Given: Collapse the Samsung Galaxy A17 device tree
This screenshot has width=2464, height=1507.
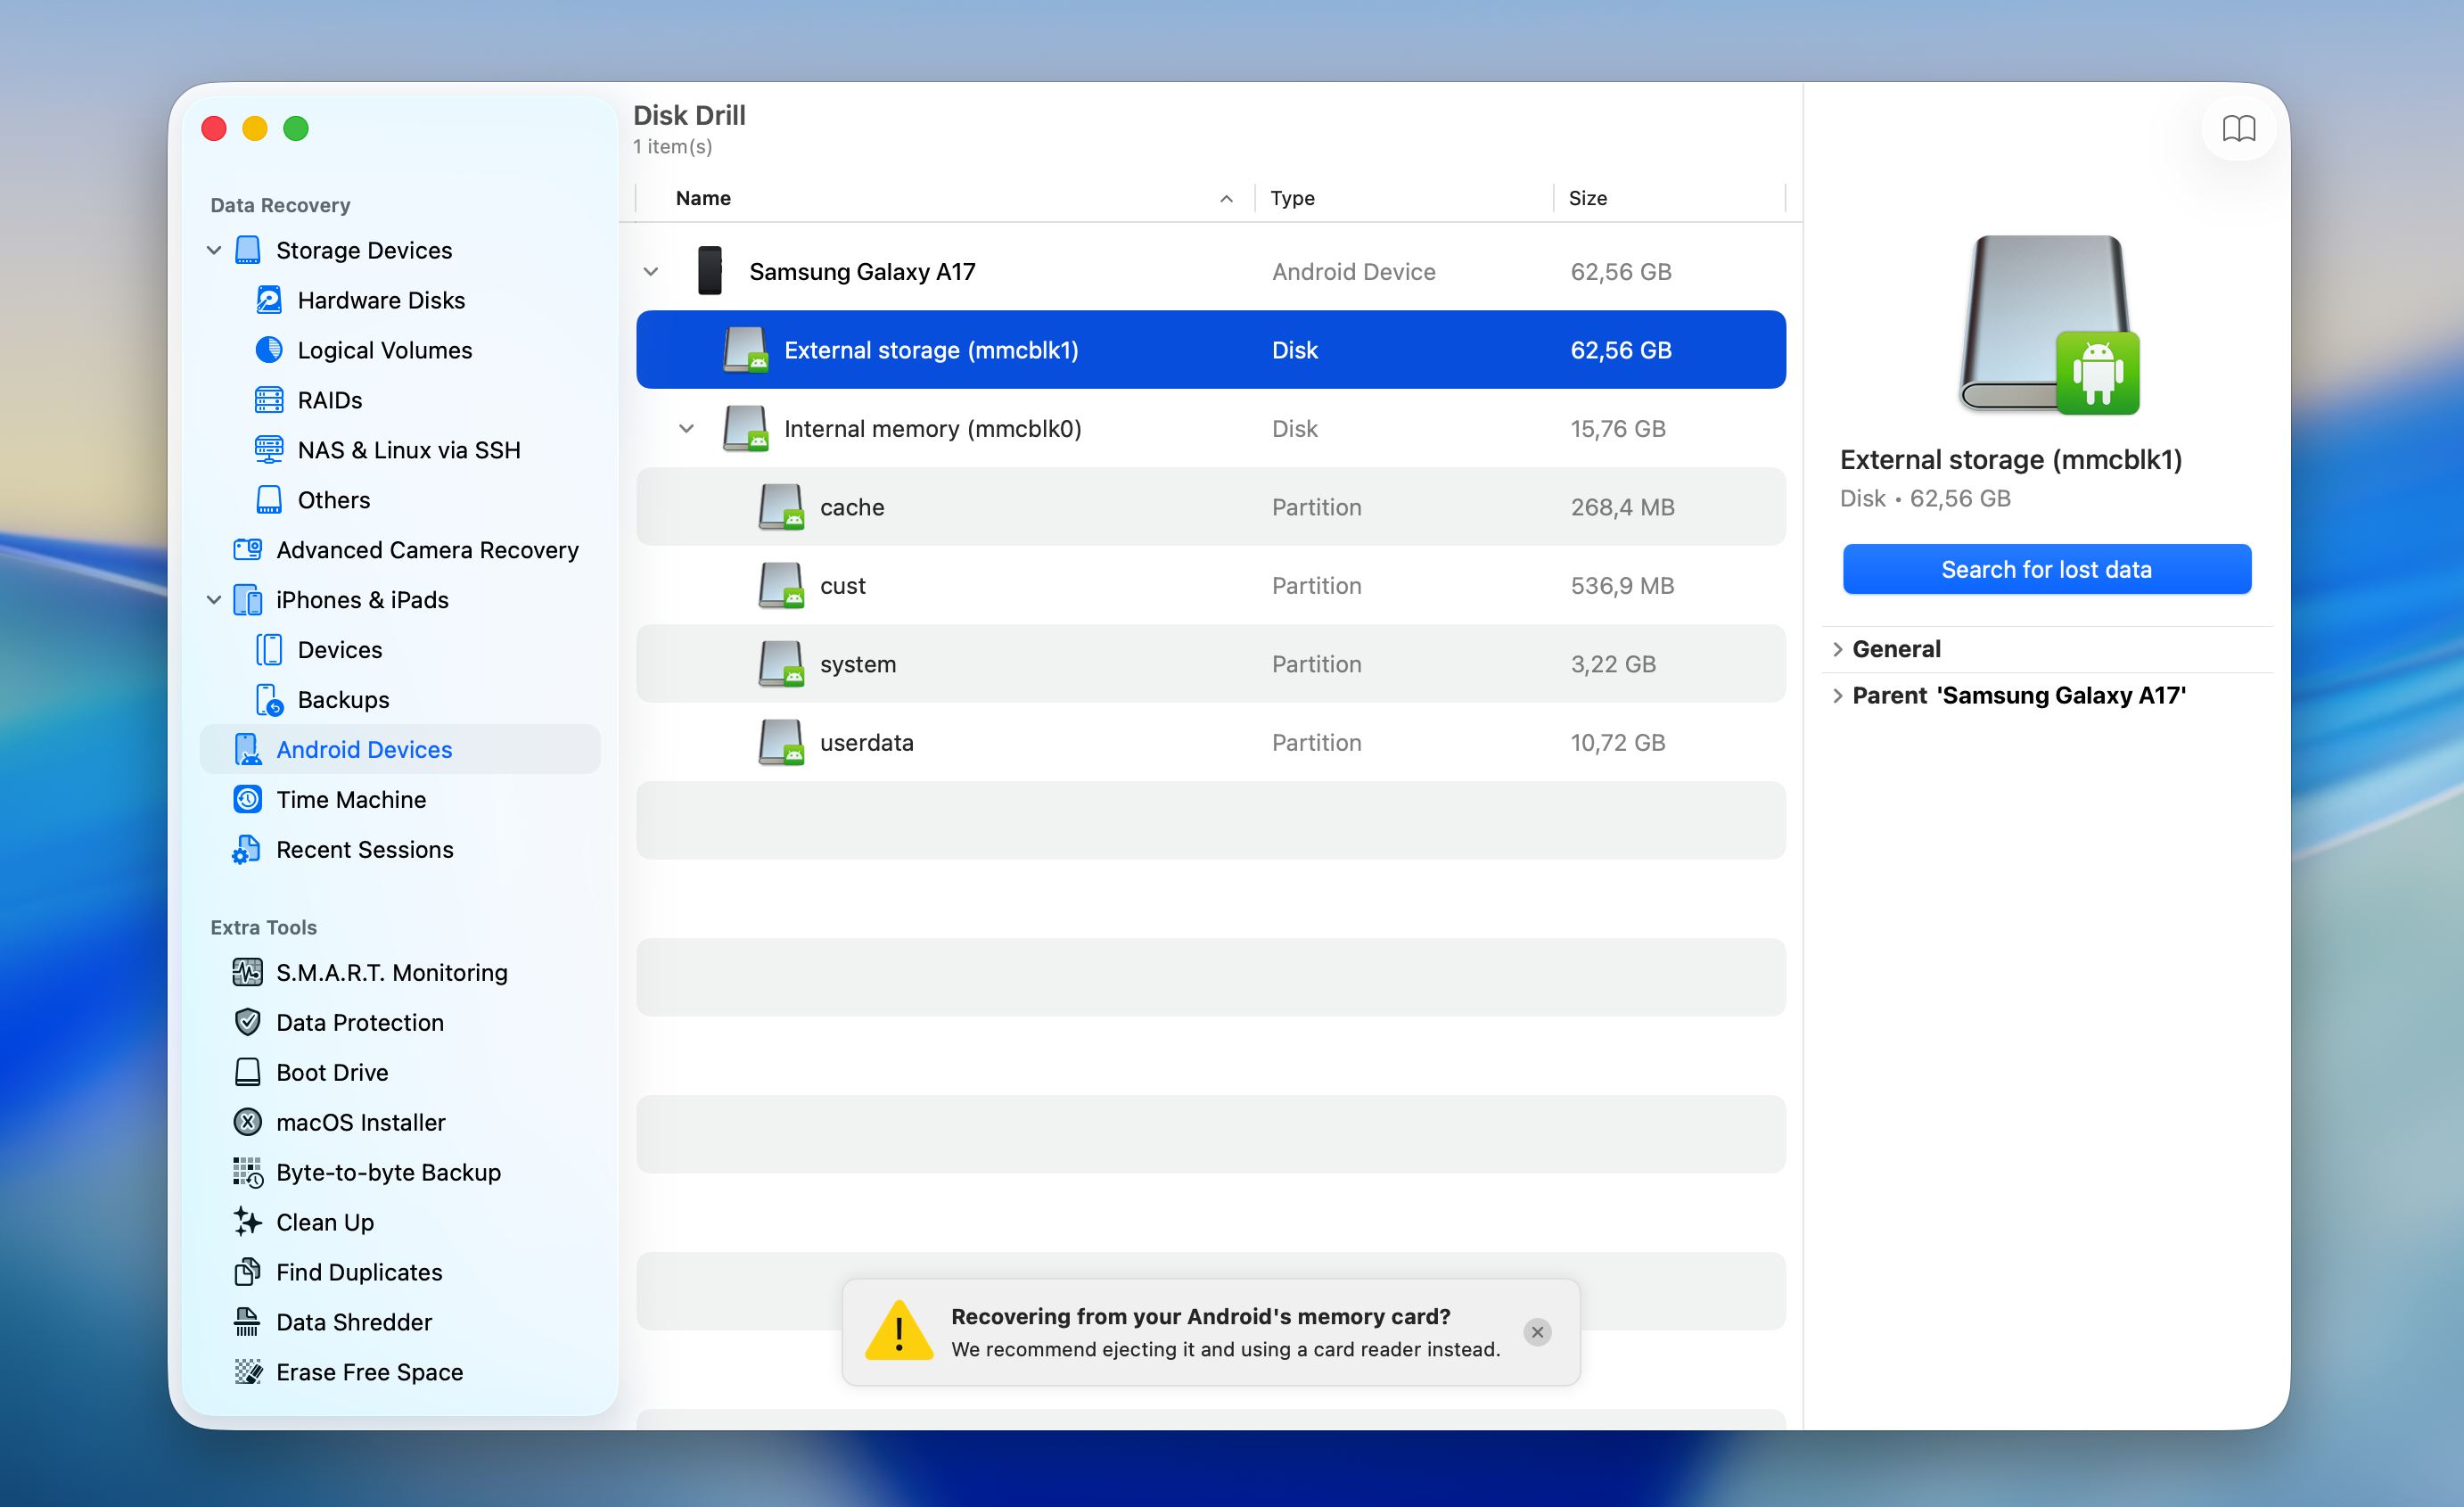Looking at the screenshot, I should point(651,271).
